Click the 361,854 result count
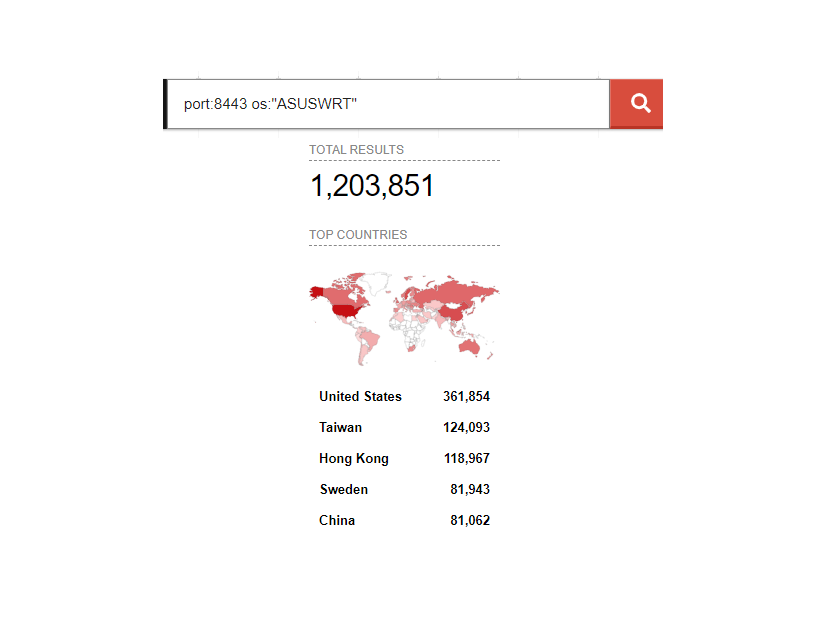The image size is (826, 620). coord(466,397)
